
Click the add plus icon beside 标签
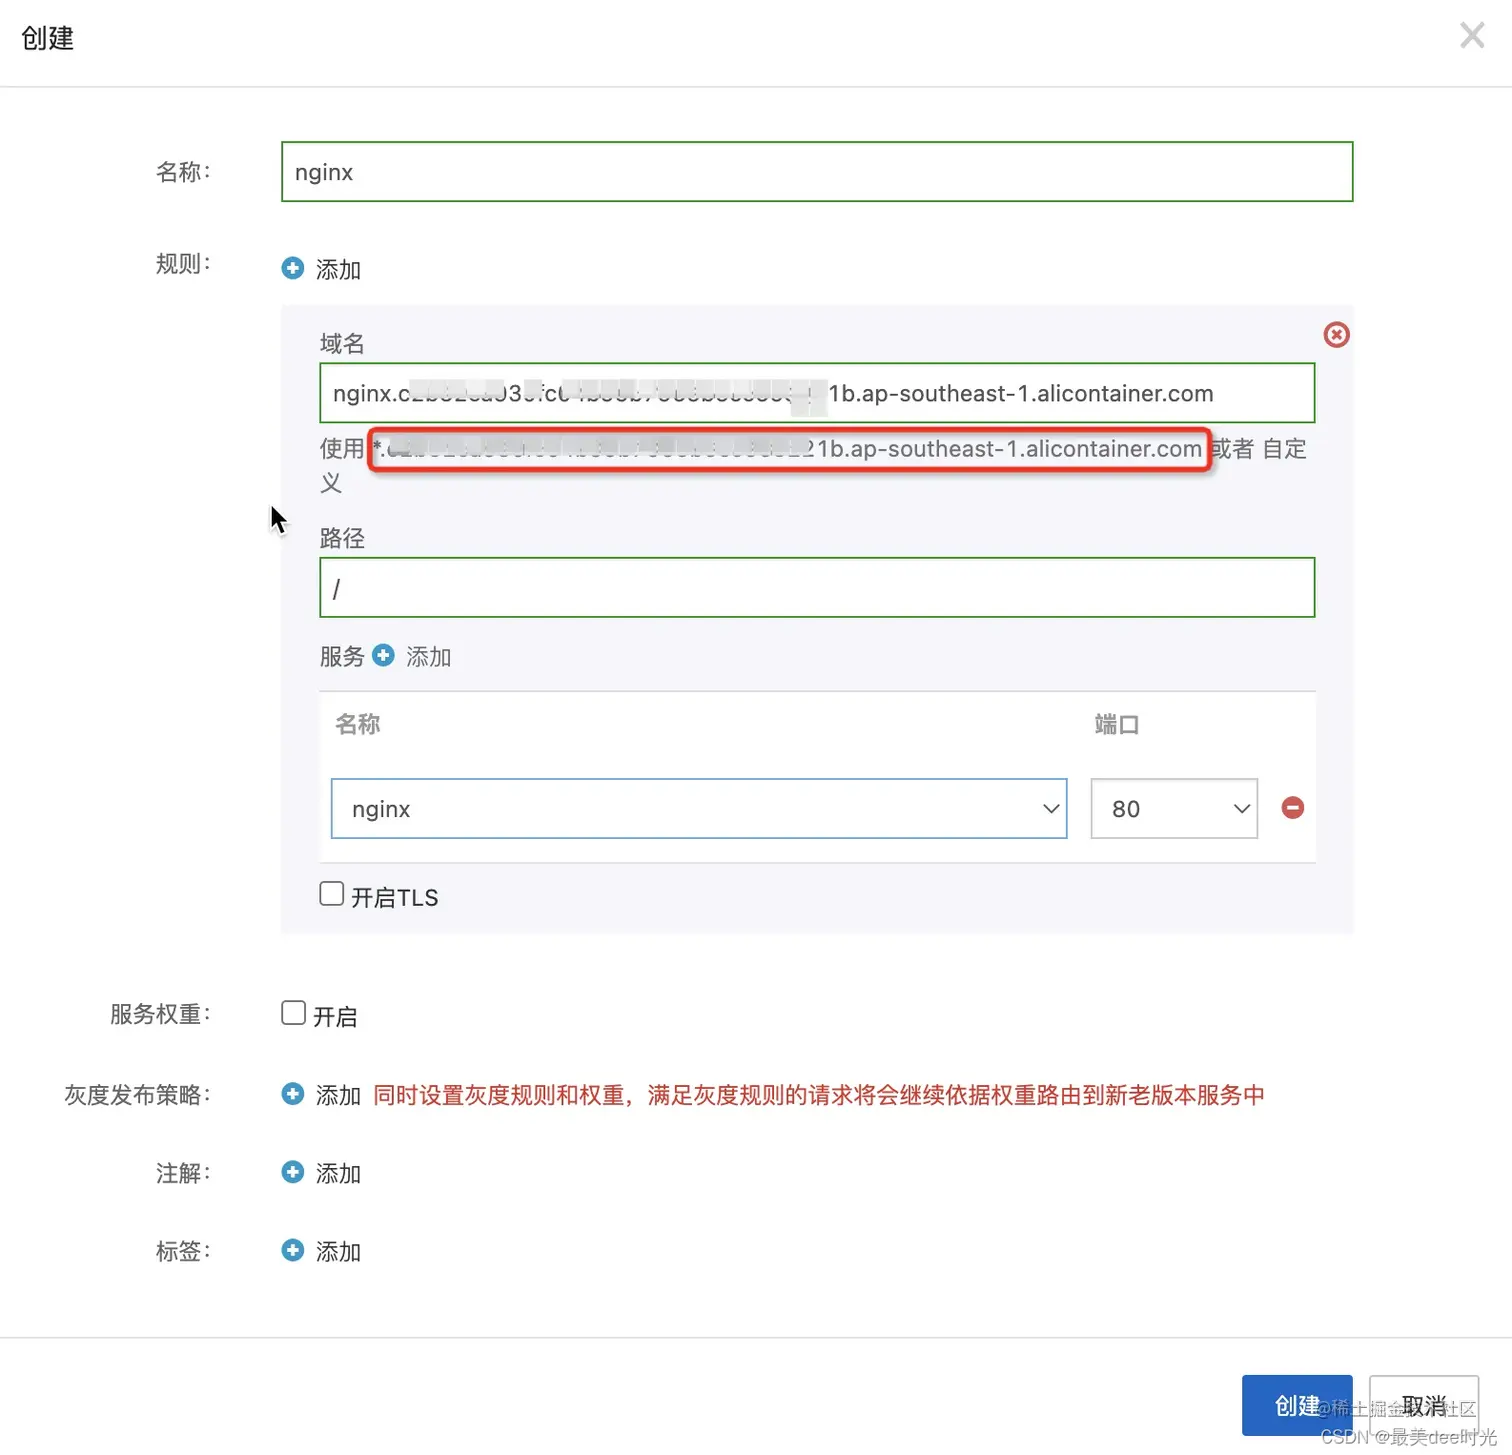tap(292, 1250)
